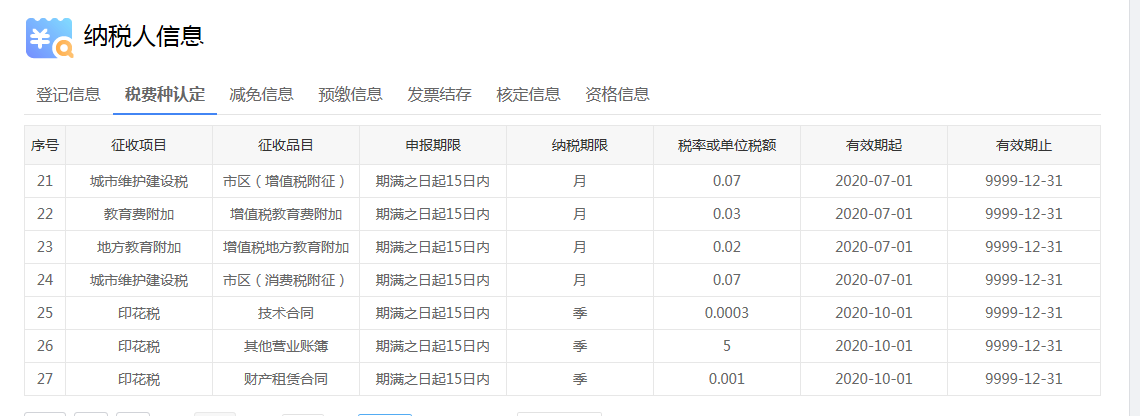
Task: Open the 资格信息 tab
Action: click(x=617, y=95)
